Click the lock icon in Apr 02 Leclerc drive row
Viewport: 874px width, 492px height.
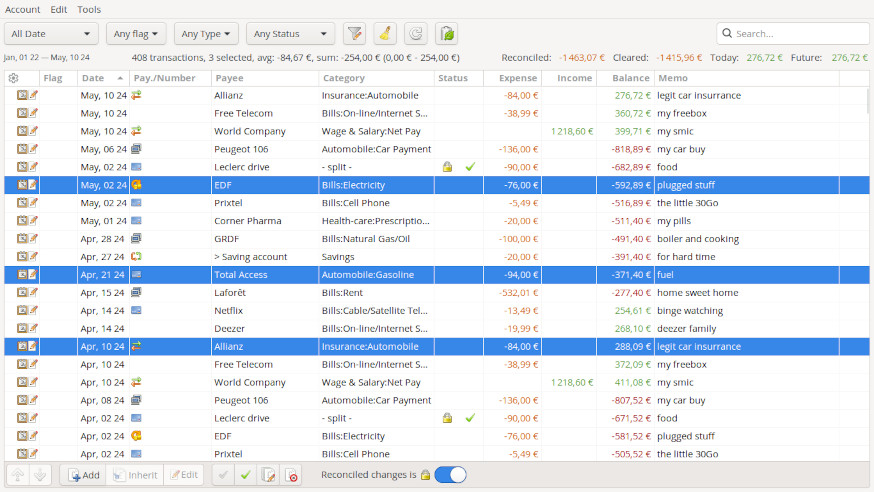tap(447, 418)
